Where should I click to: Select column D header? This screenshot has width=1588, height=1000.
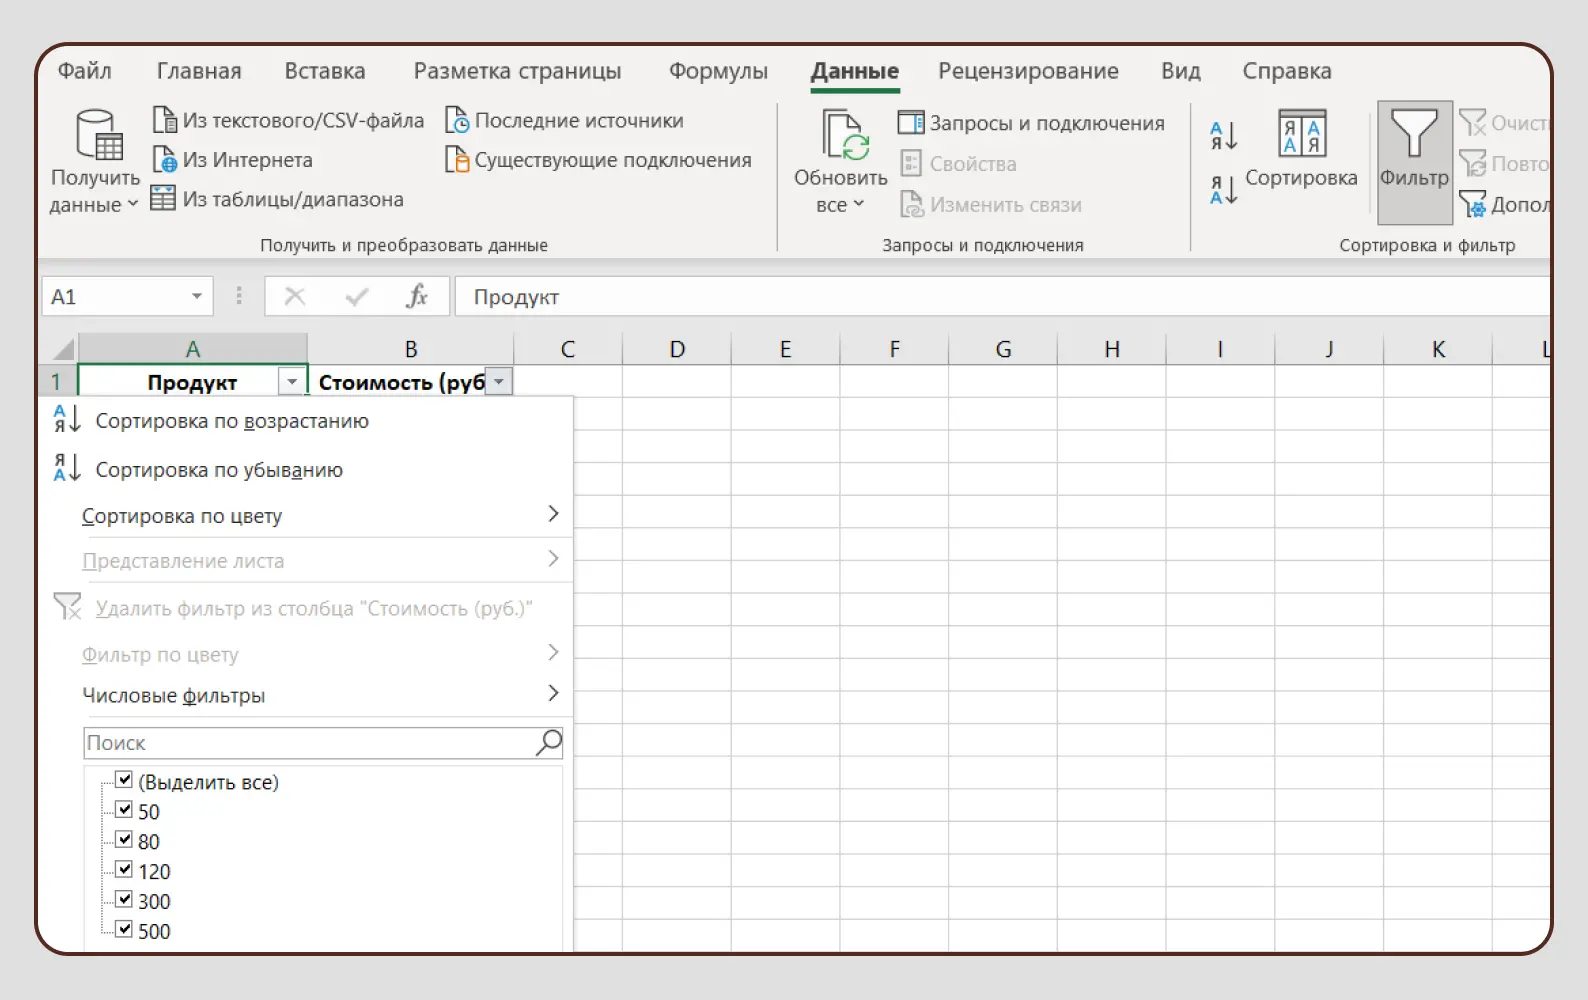tap(677, 349)
